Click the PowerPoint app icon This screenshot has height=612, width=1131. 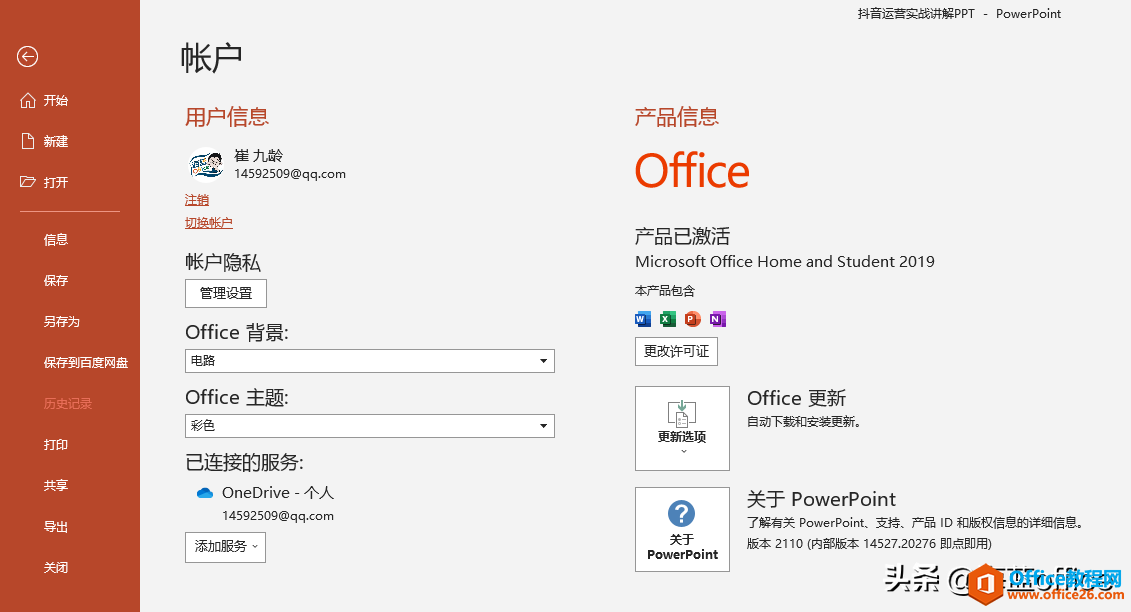pos(692,318)
